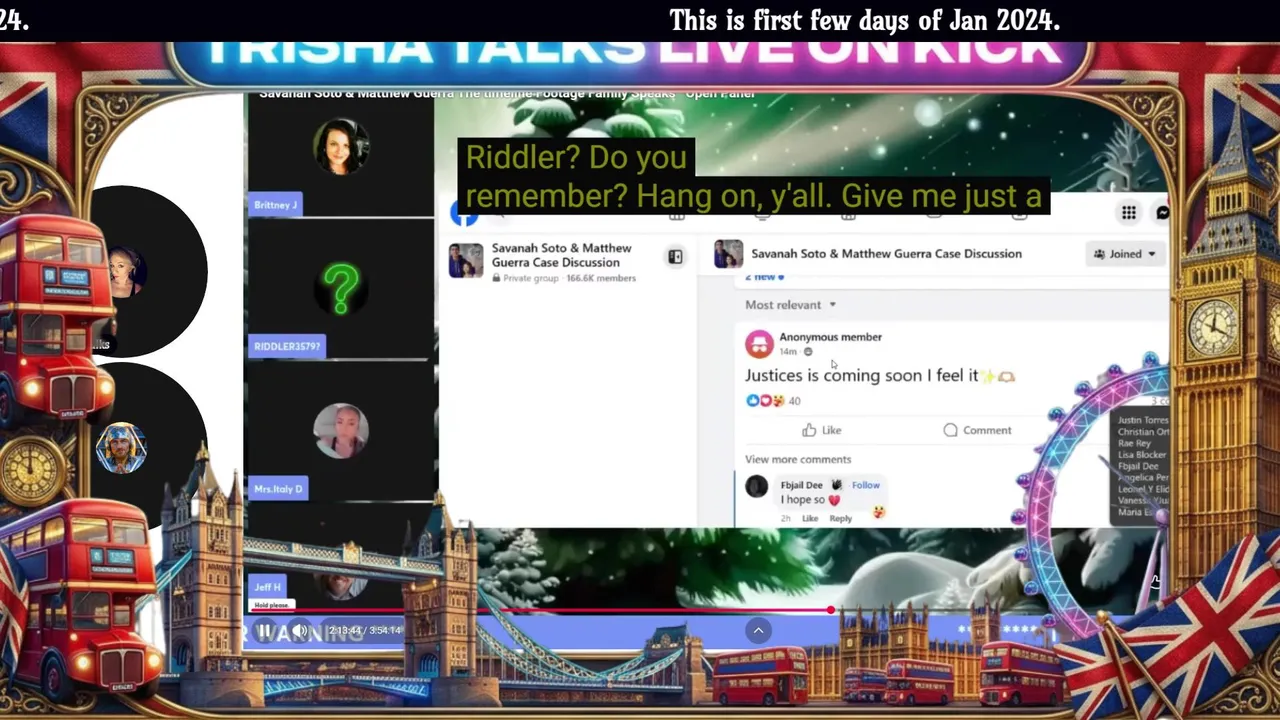The image size is (1280, 720).
Task: Click Justin Torres in the reactions name list
Action: click(1142, 421)
